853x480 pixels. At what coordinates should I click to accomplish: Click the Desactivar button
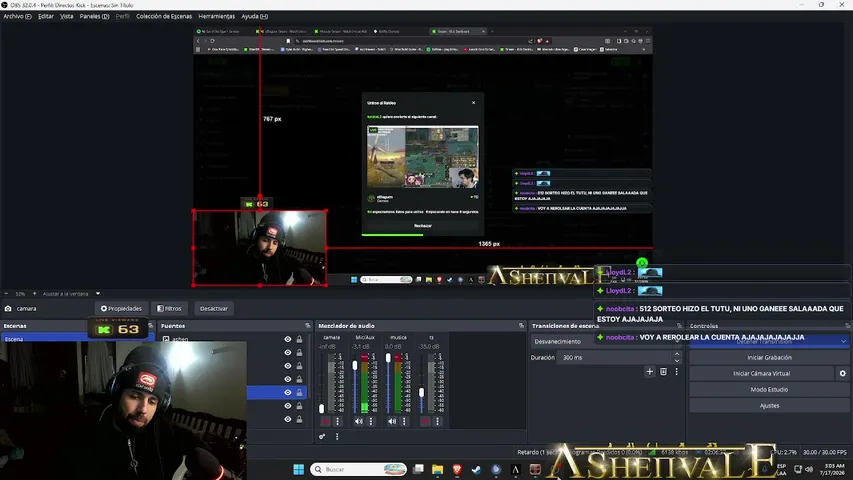pos(213,309)
